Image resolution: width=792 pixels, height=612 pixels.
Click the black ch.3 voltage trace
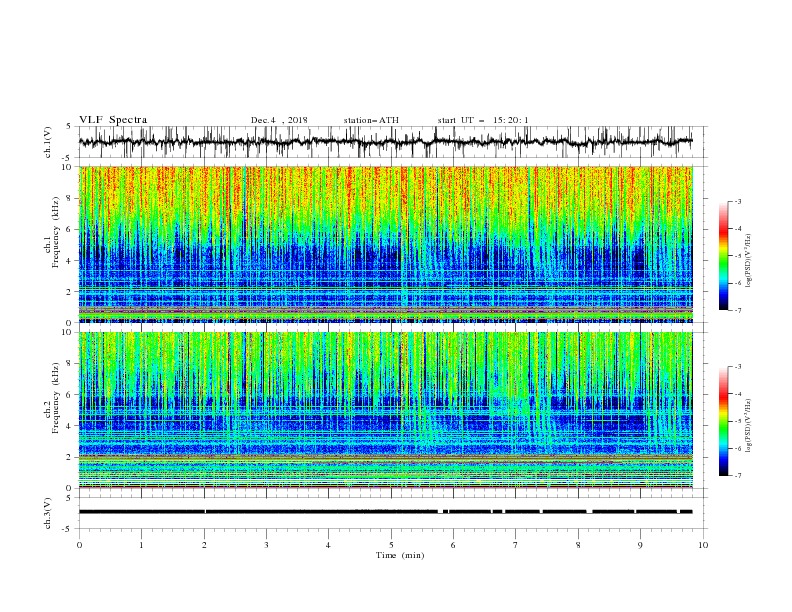pos(385,512)
